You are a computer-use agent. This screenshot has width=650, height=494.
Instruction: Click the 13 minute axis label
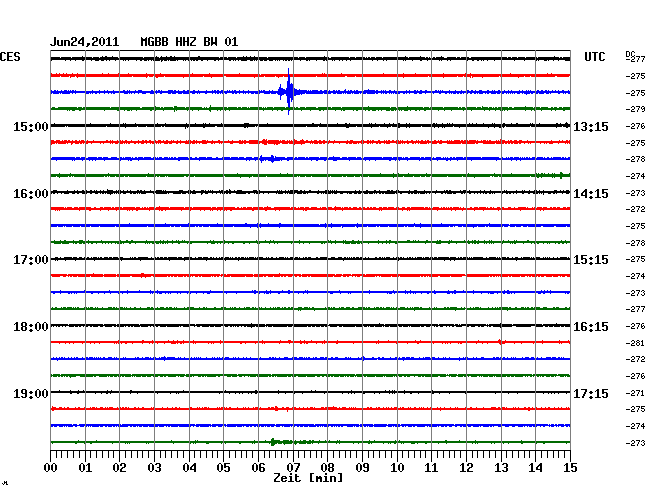click(x=501, y=467)
